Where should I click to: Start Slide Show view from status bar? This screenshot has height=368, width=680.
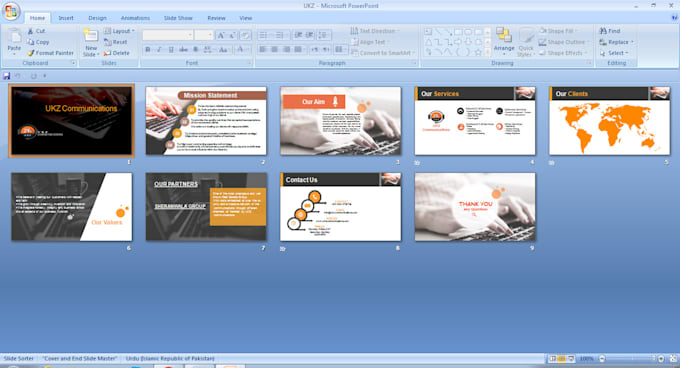point(571,358)
